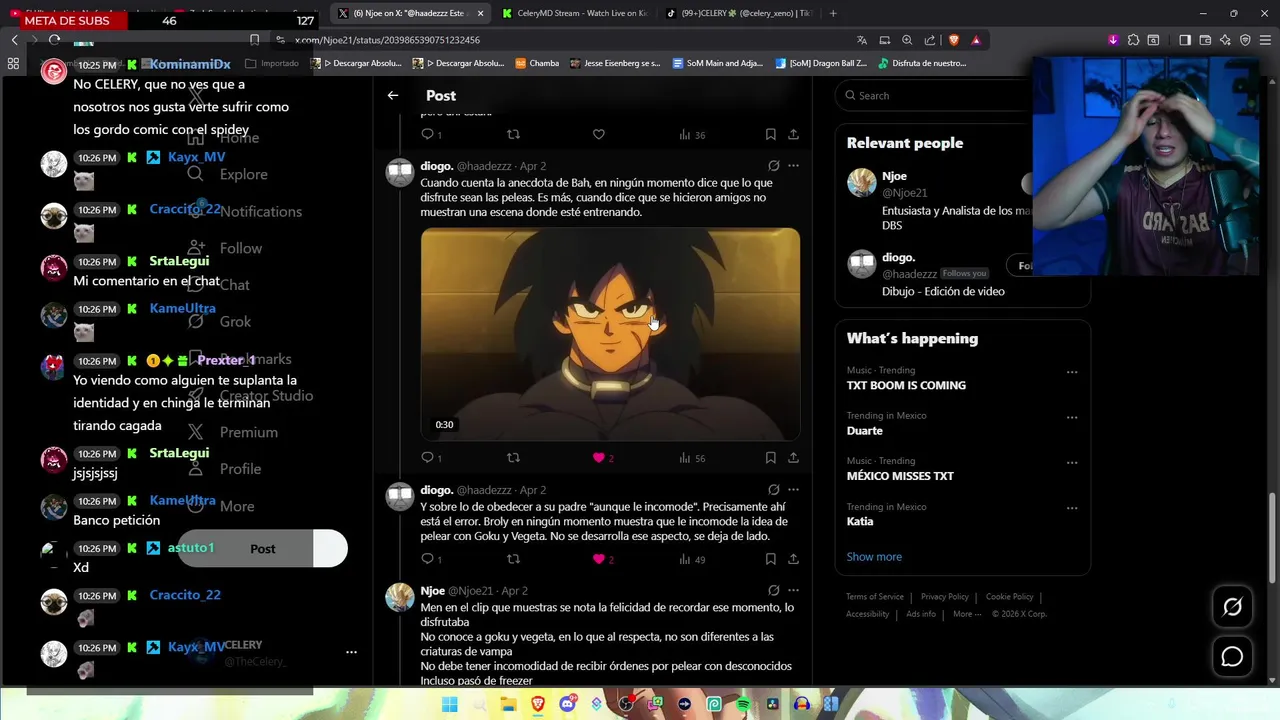Open more options on diogo's 'Y sobre' post
The image size is (1280, 720).
793,490
